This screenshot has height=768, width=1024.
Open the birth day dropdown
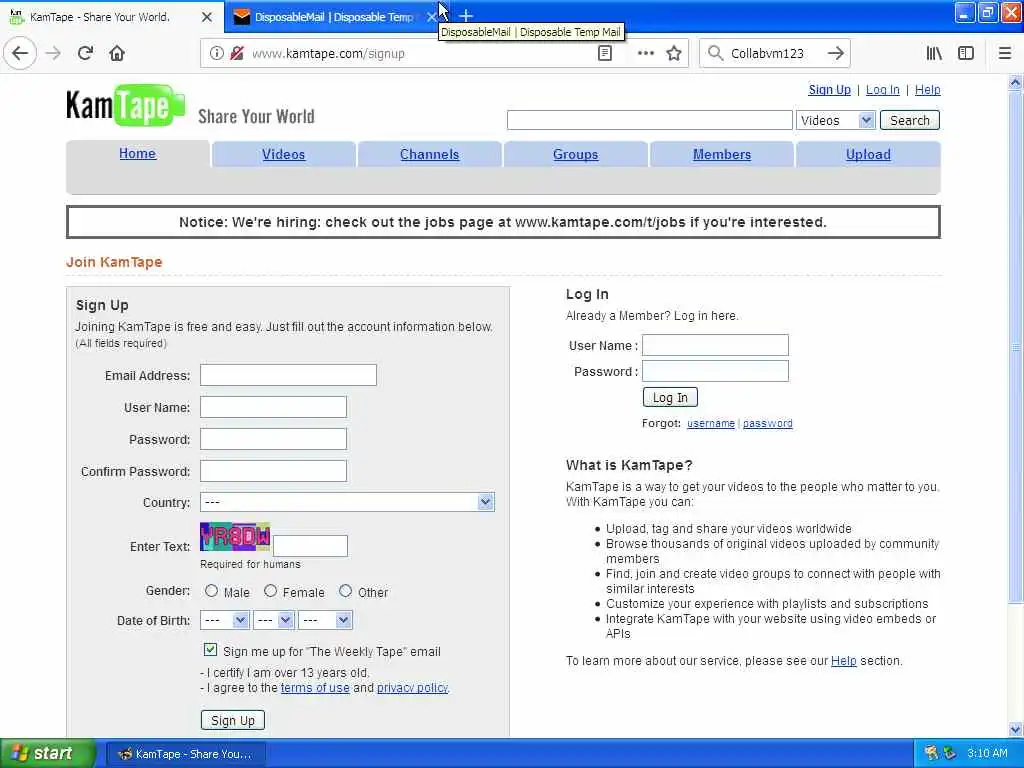tap(274, 620)
